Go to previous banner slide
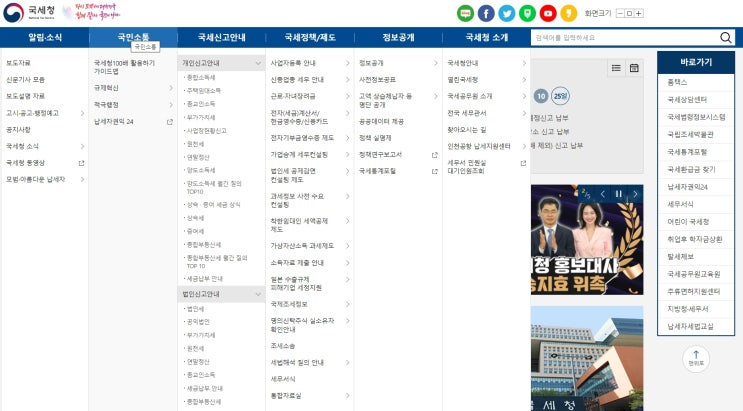The width and height of the screenshot is (743, 411). coord(603,193)
